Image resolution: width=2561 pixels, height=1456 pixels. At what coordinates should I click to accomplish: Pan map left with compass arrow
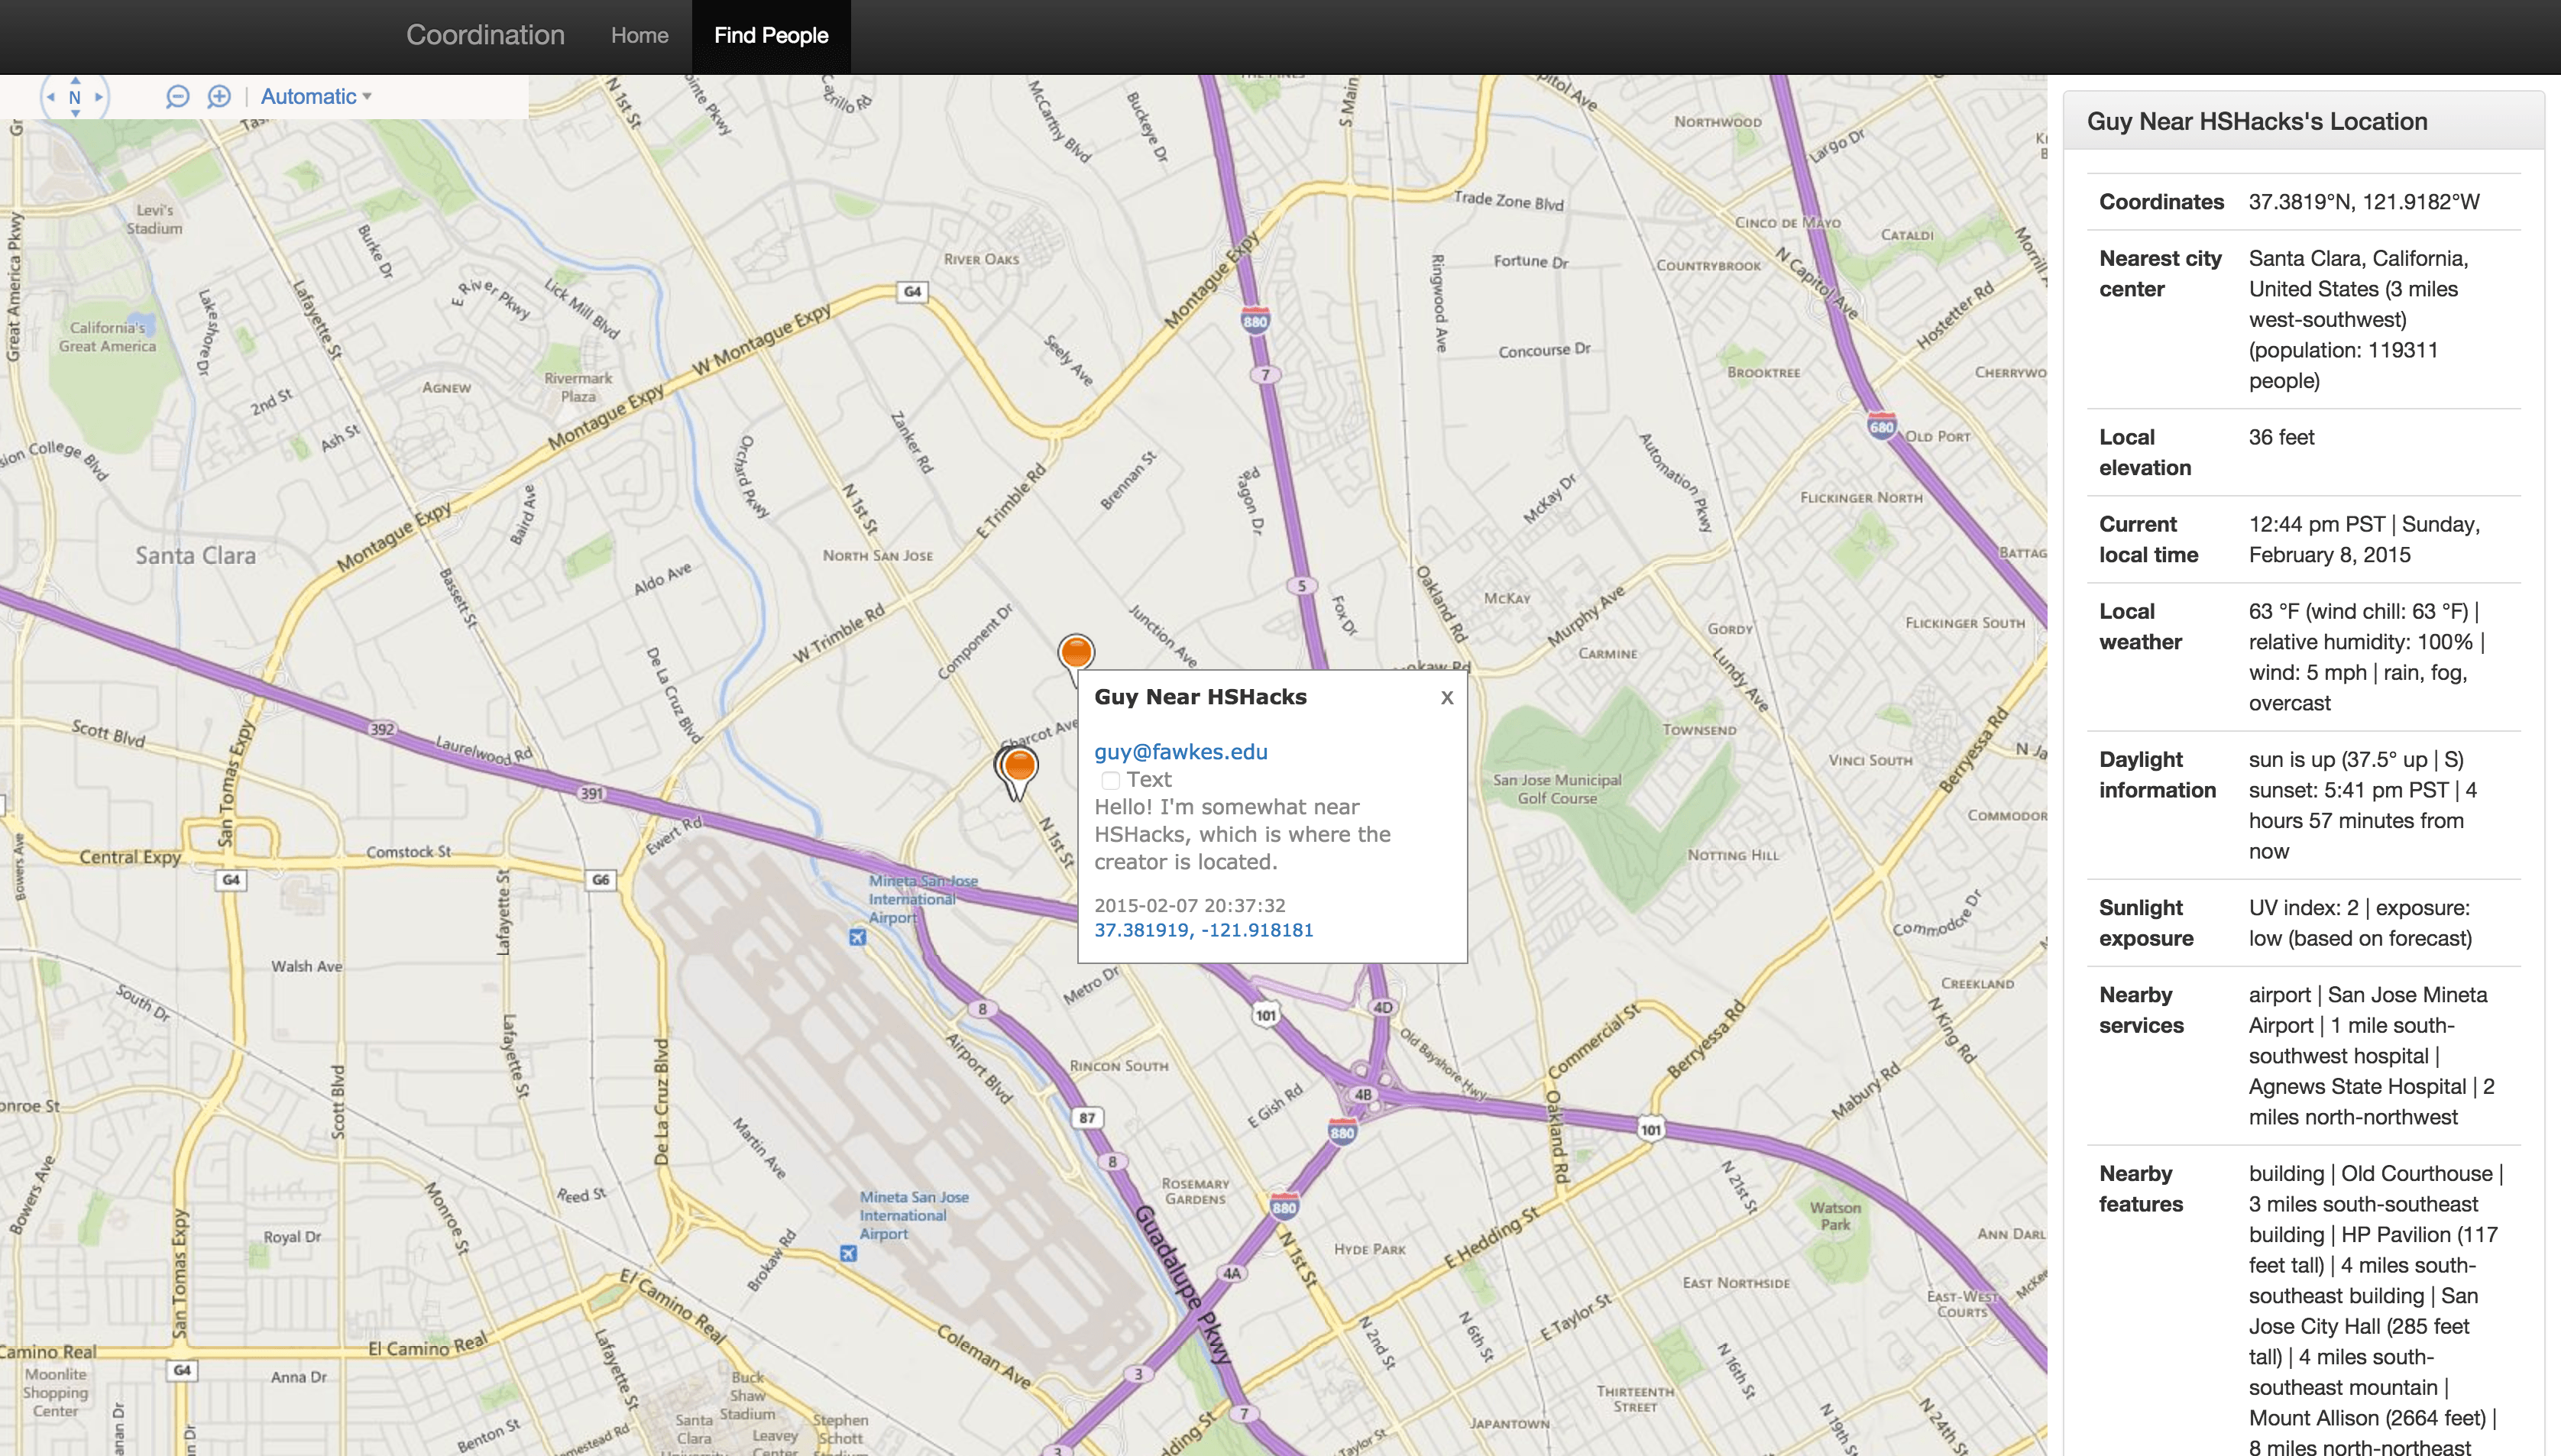pos(51,97)
